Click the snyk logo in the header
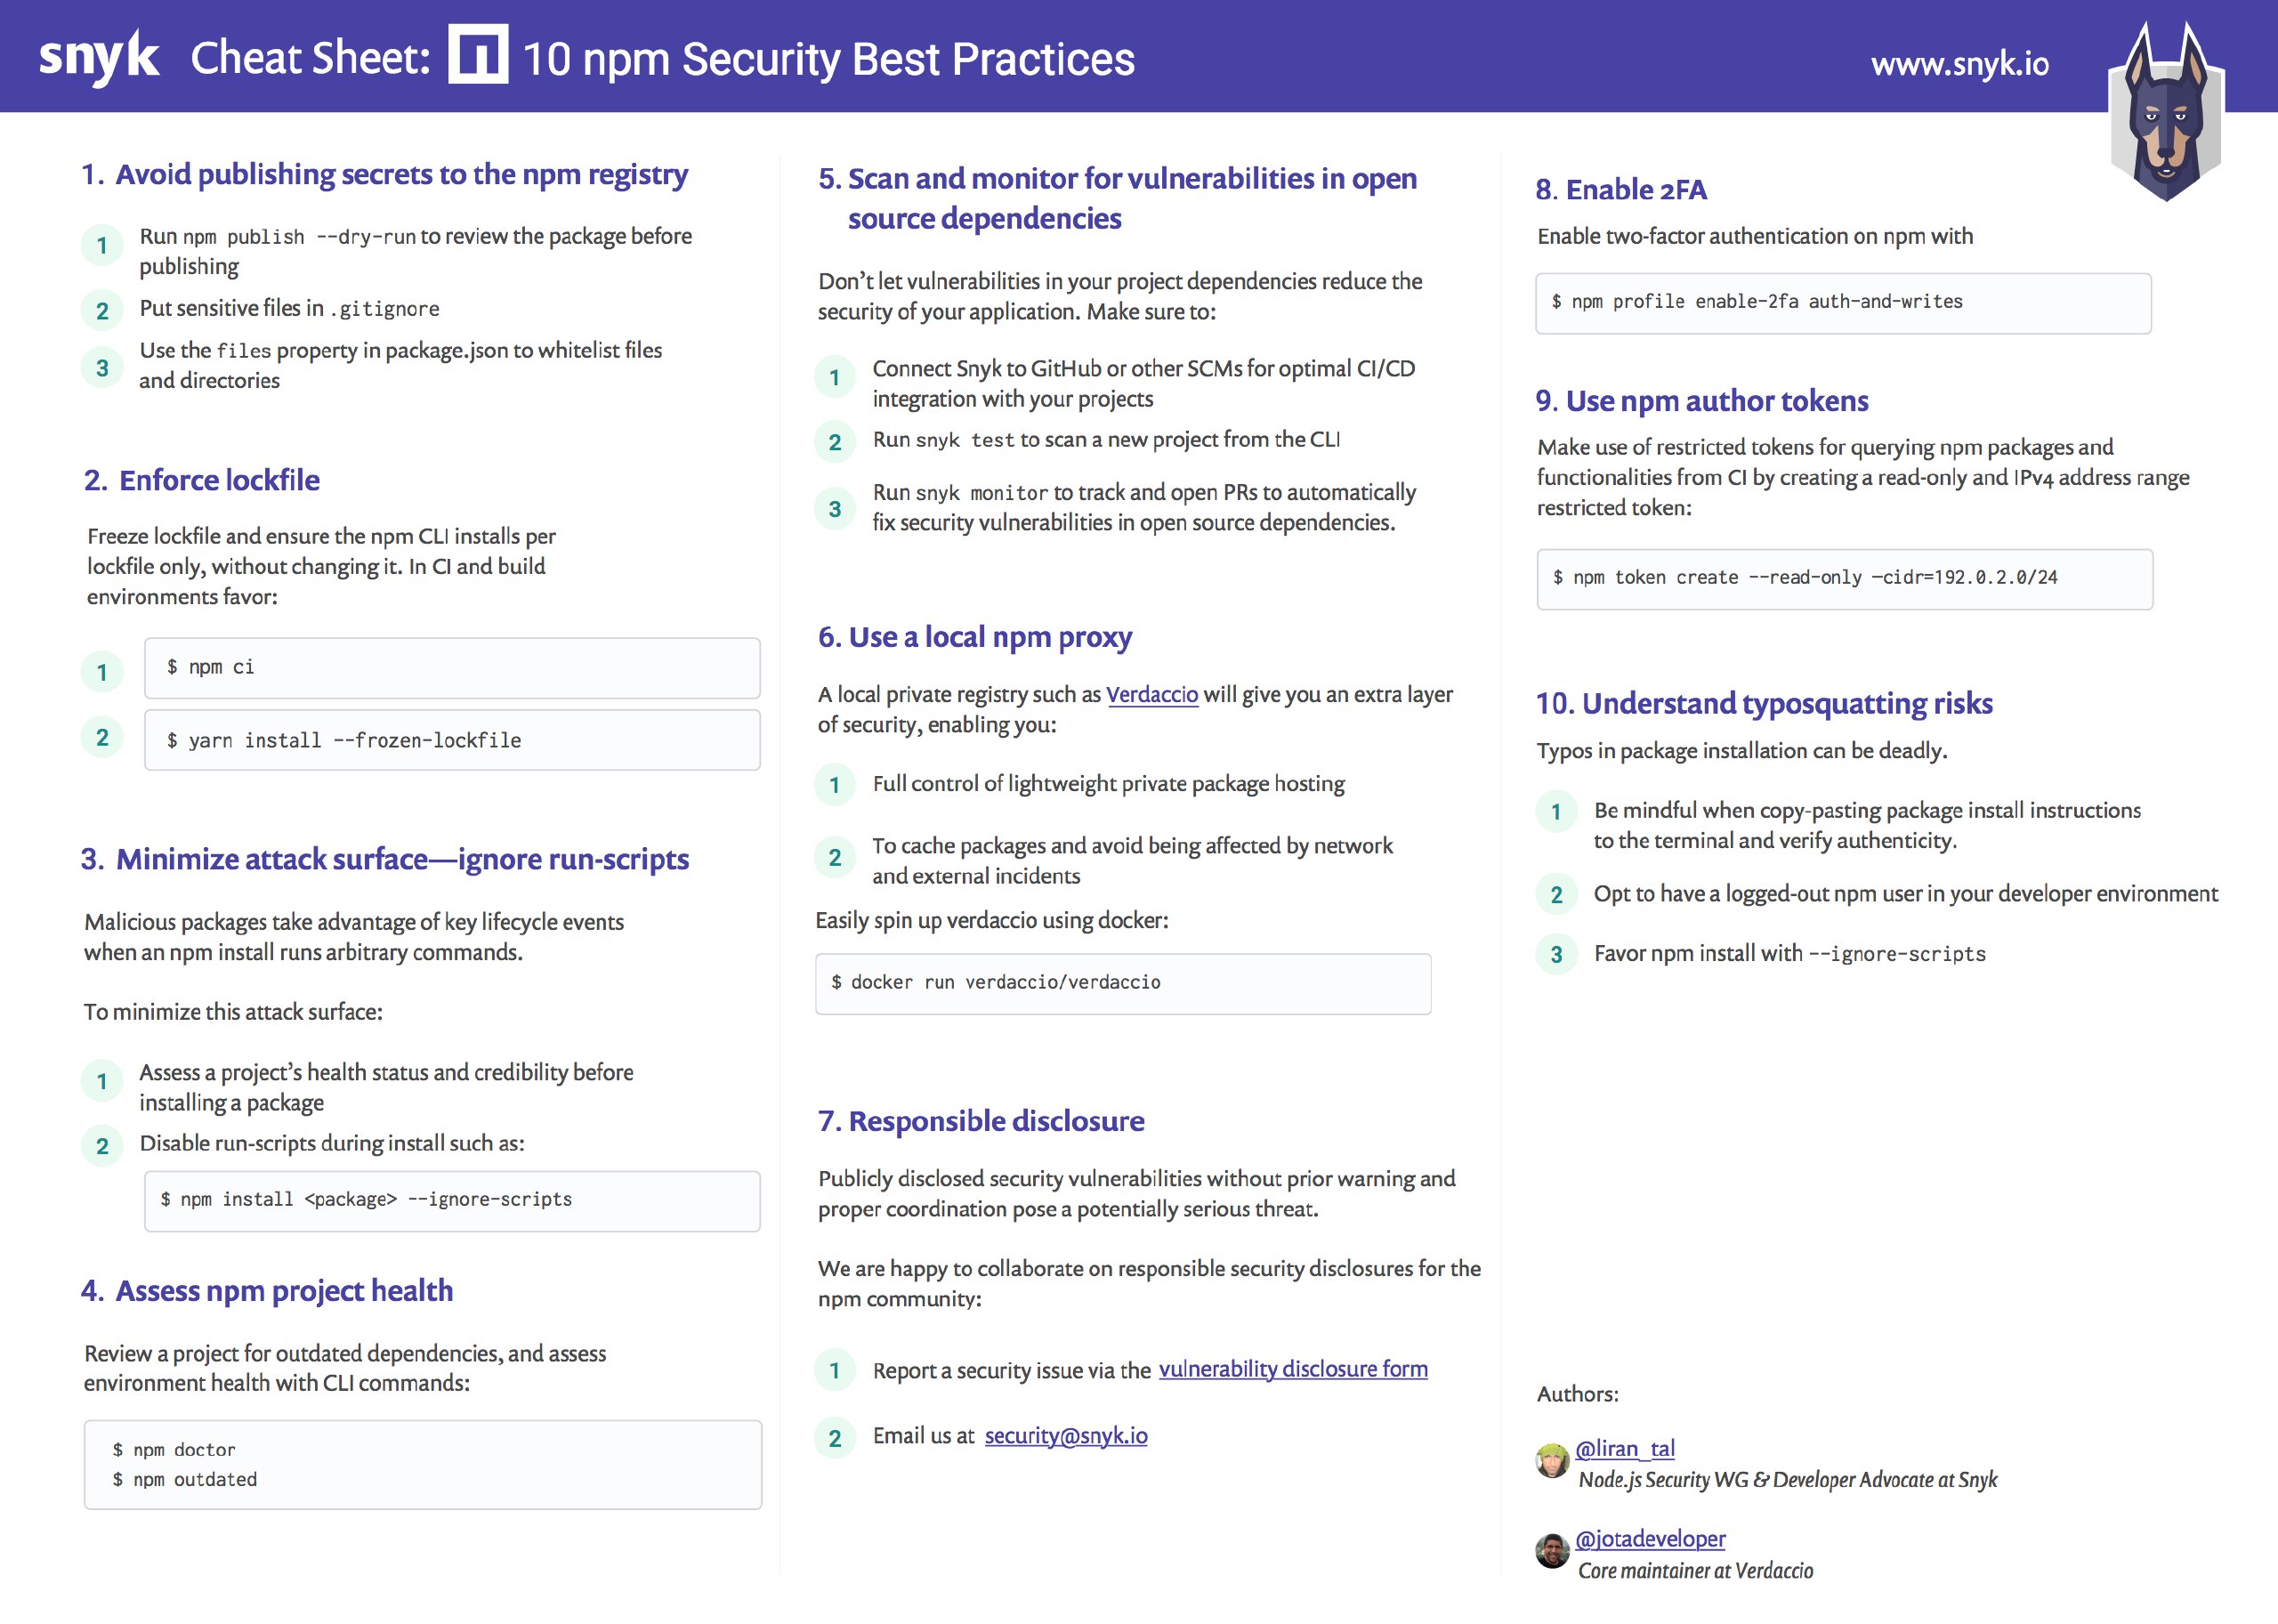 [x=99, y=57]
